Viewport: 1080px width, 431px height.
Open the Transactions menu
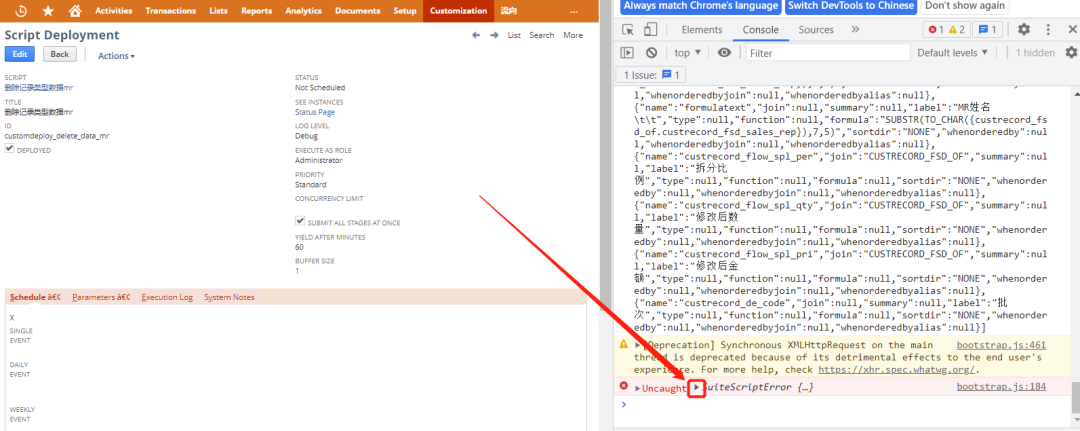pos(171,11)
